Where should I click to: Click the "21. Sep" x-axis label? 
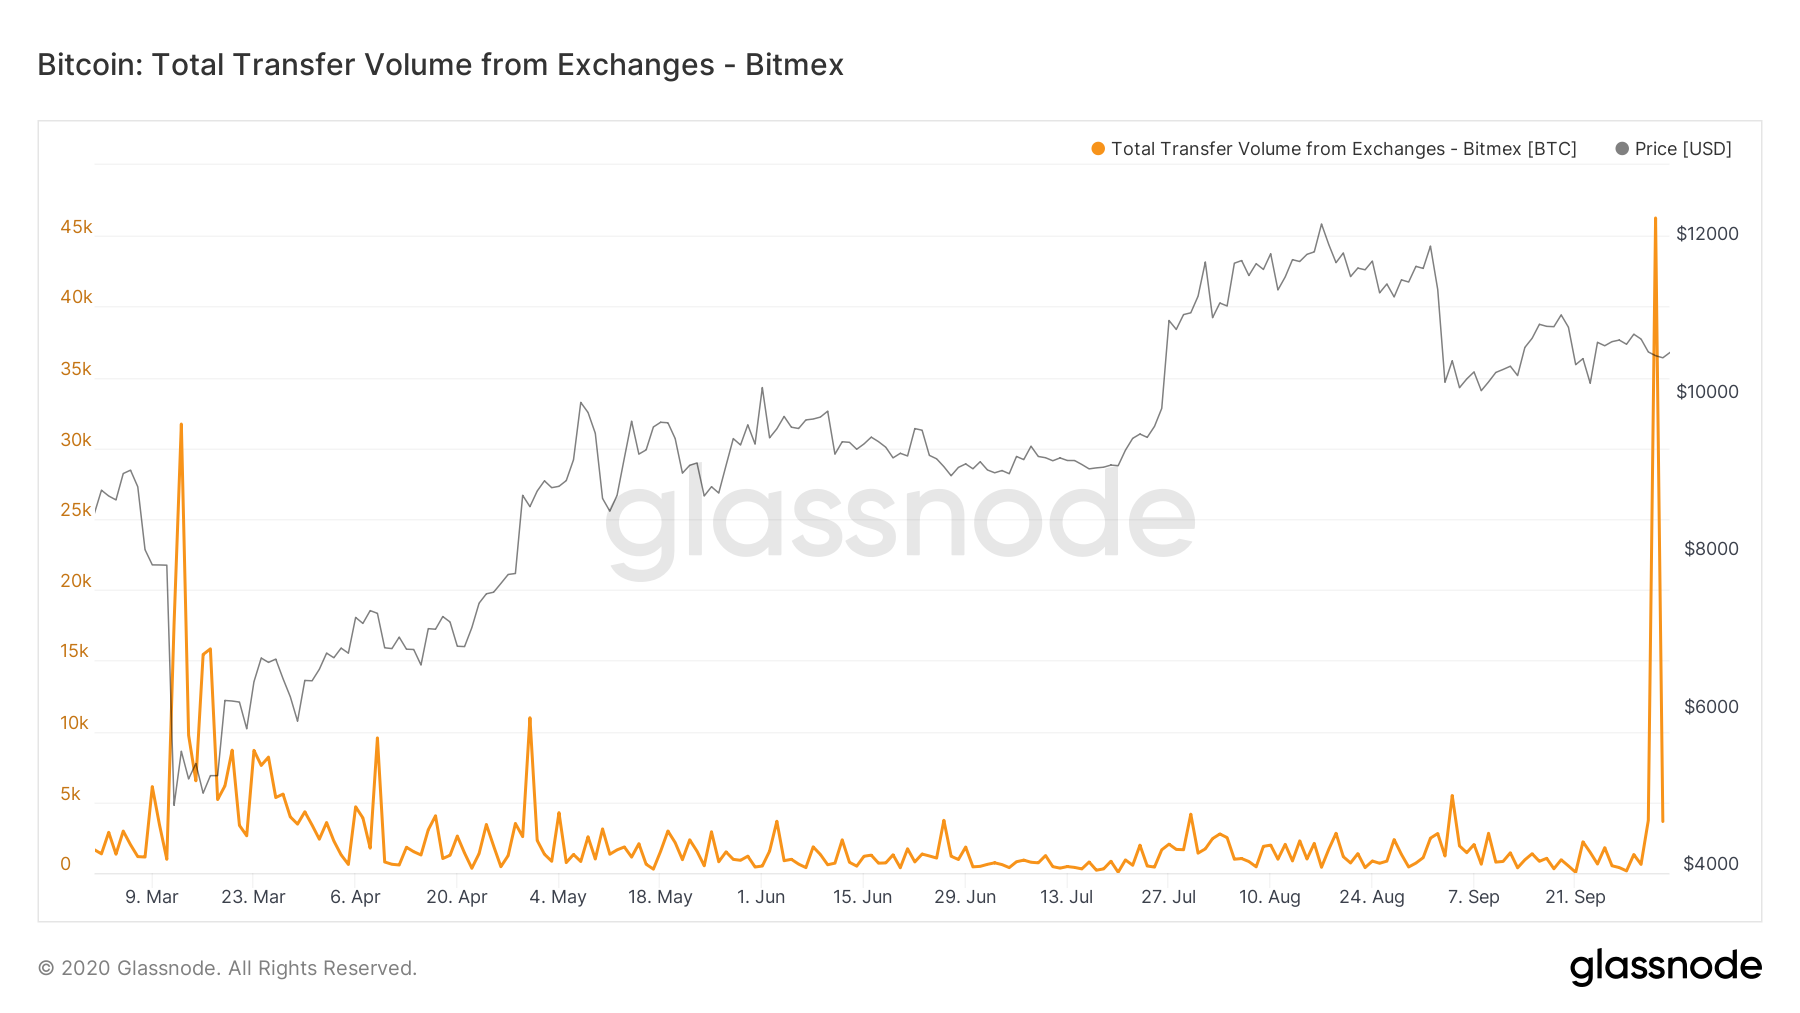(1575, 897)
